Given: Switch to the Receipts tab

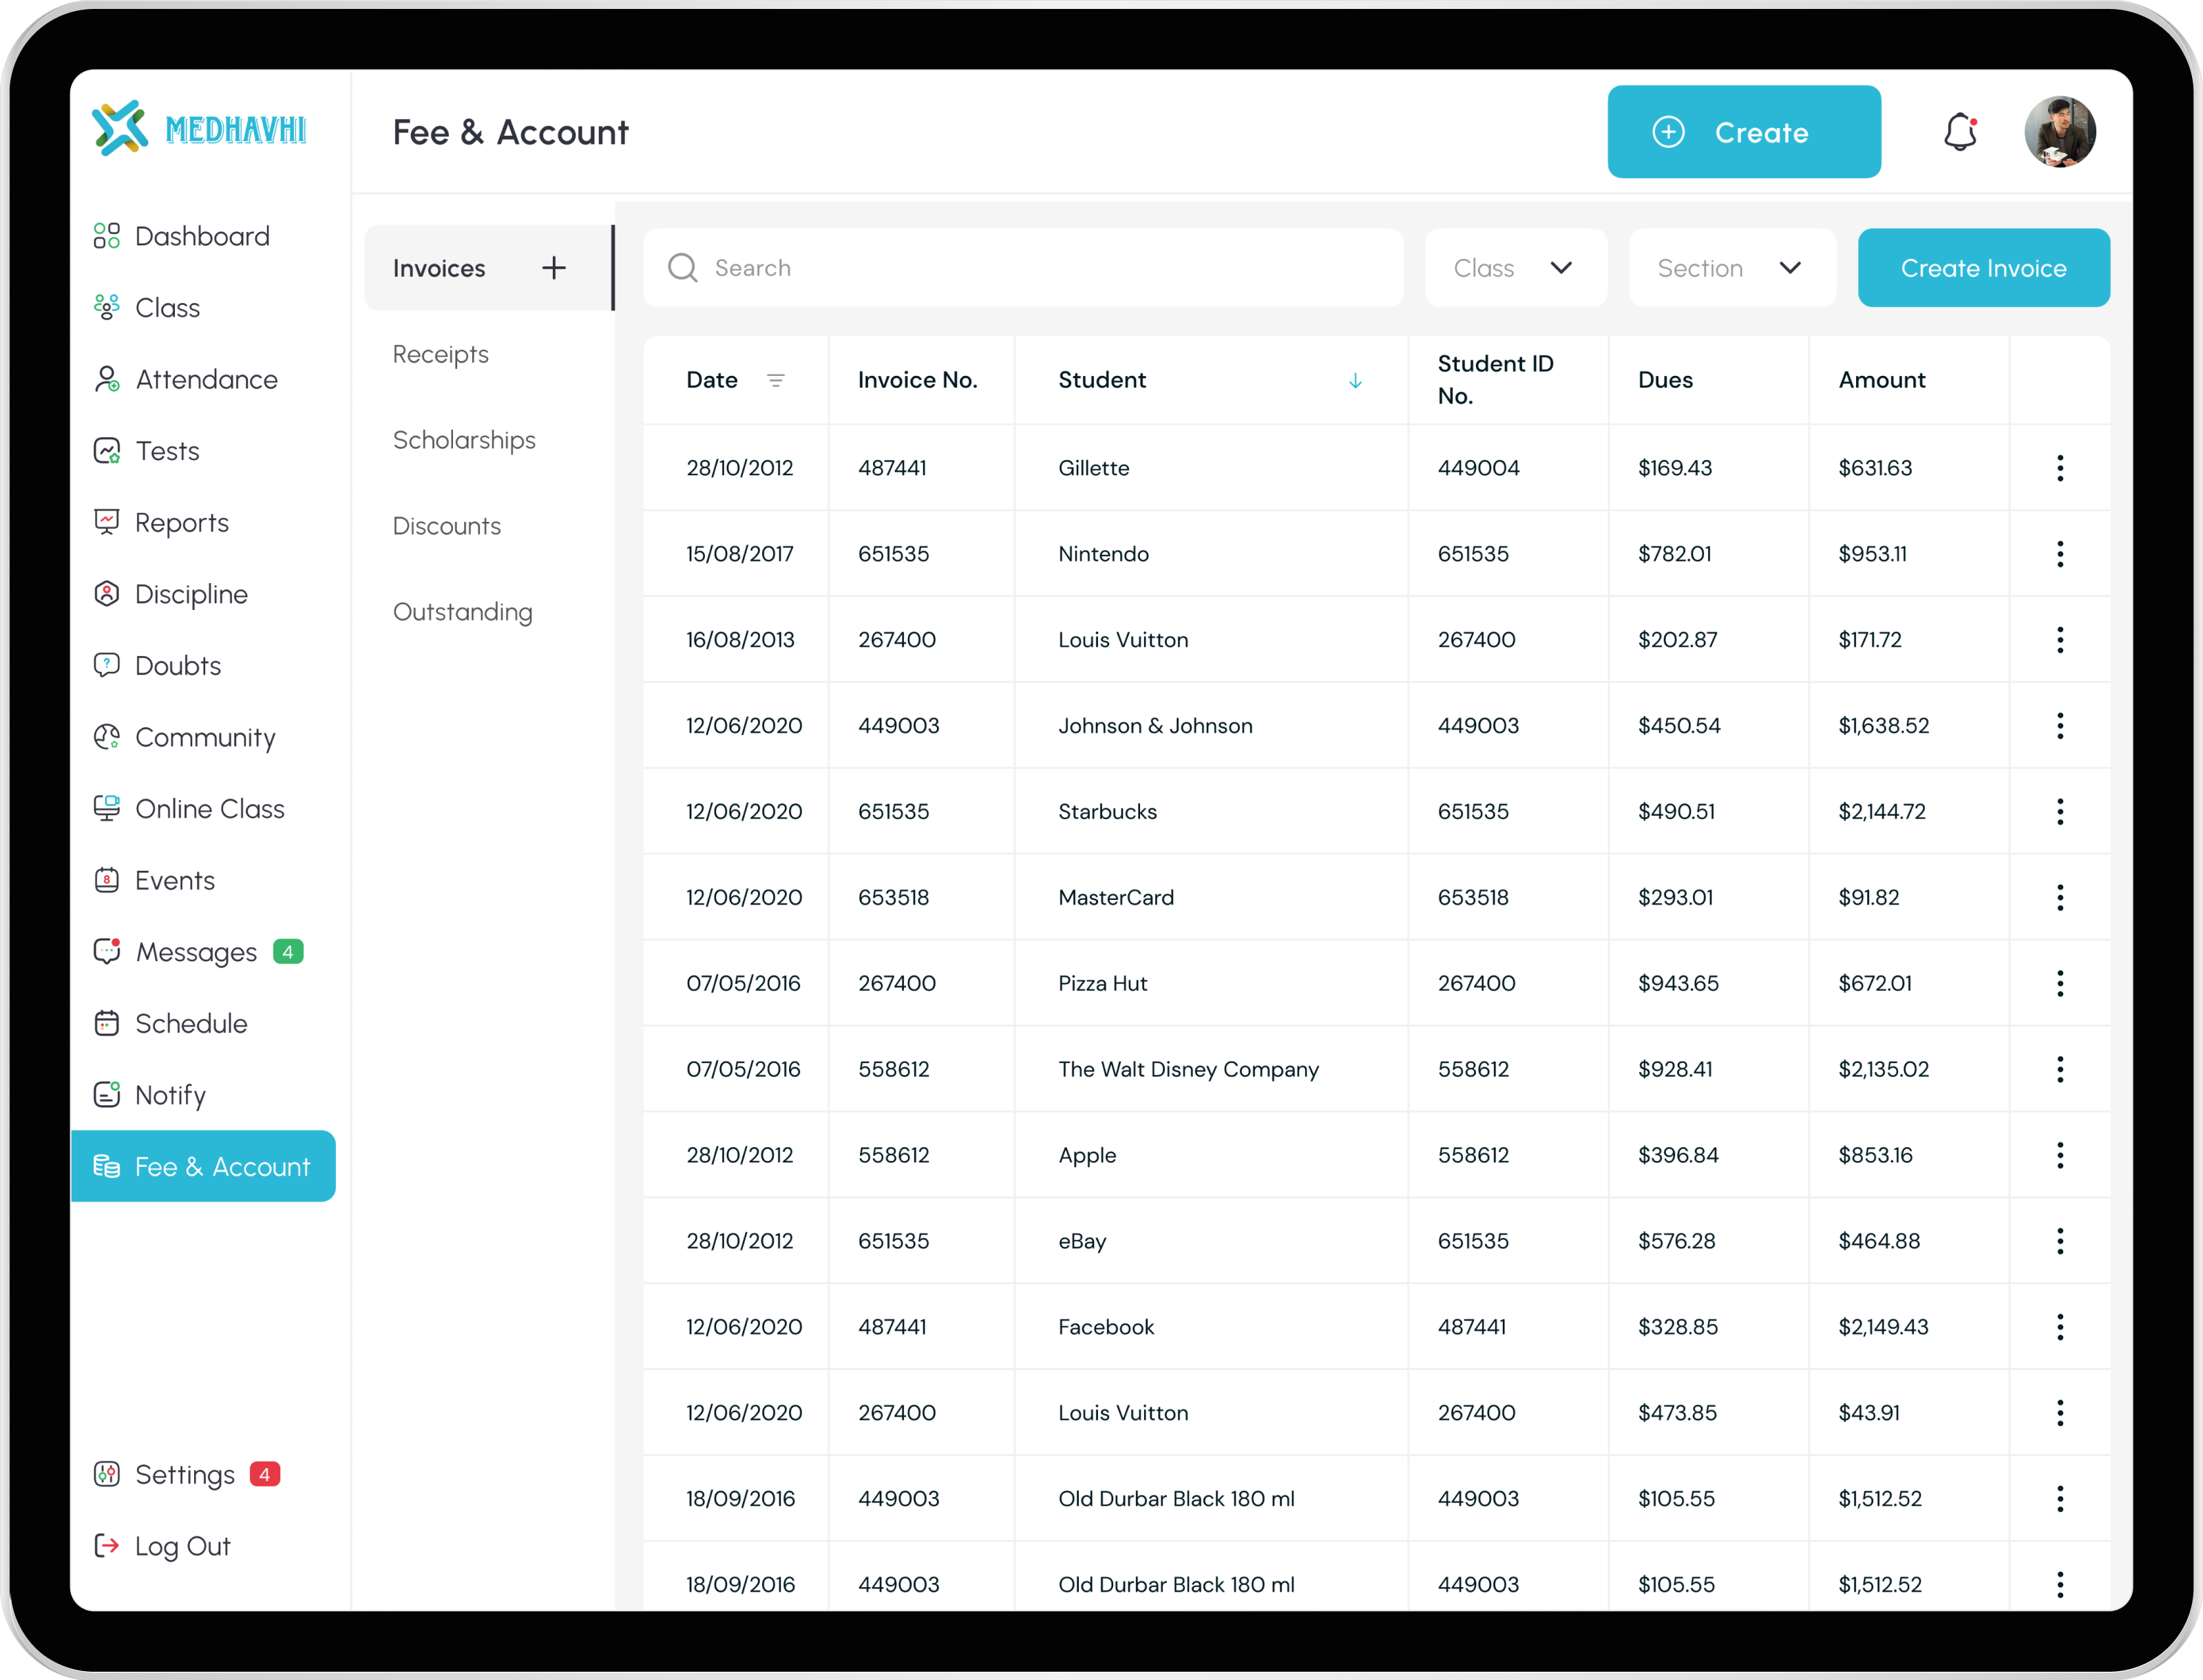Looking at the screenshot, I should click(x=440, y=354).
